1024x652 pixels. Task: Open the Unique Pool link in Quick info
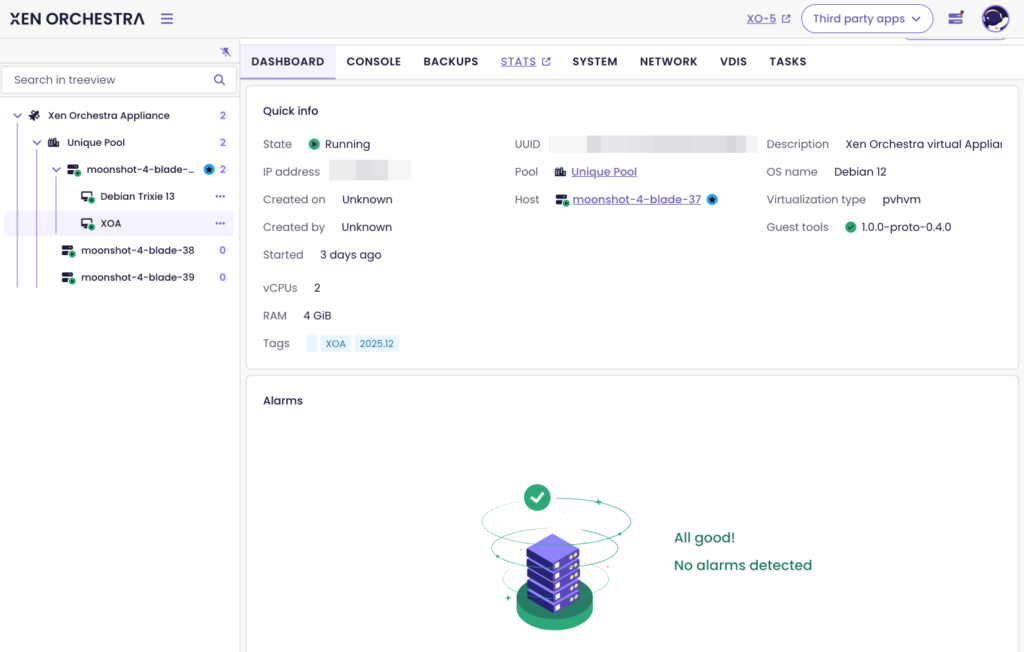click(604, 172)
